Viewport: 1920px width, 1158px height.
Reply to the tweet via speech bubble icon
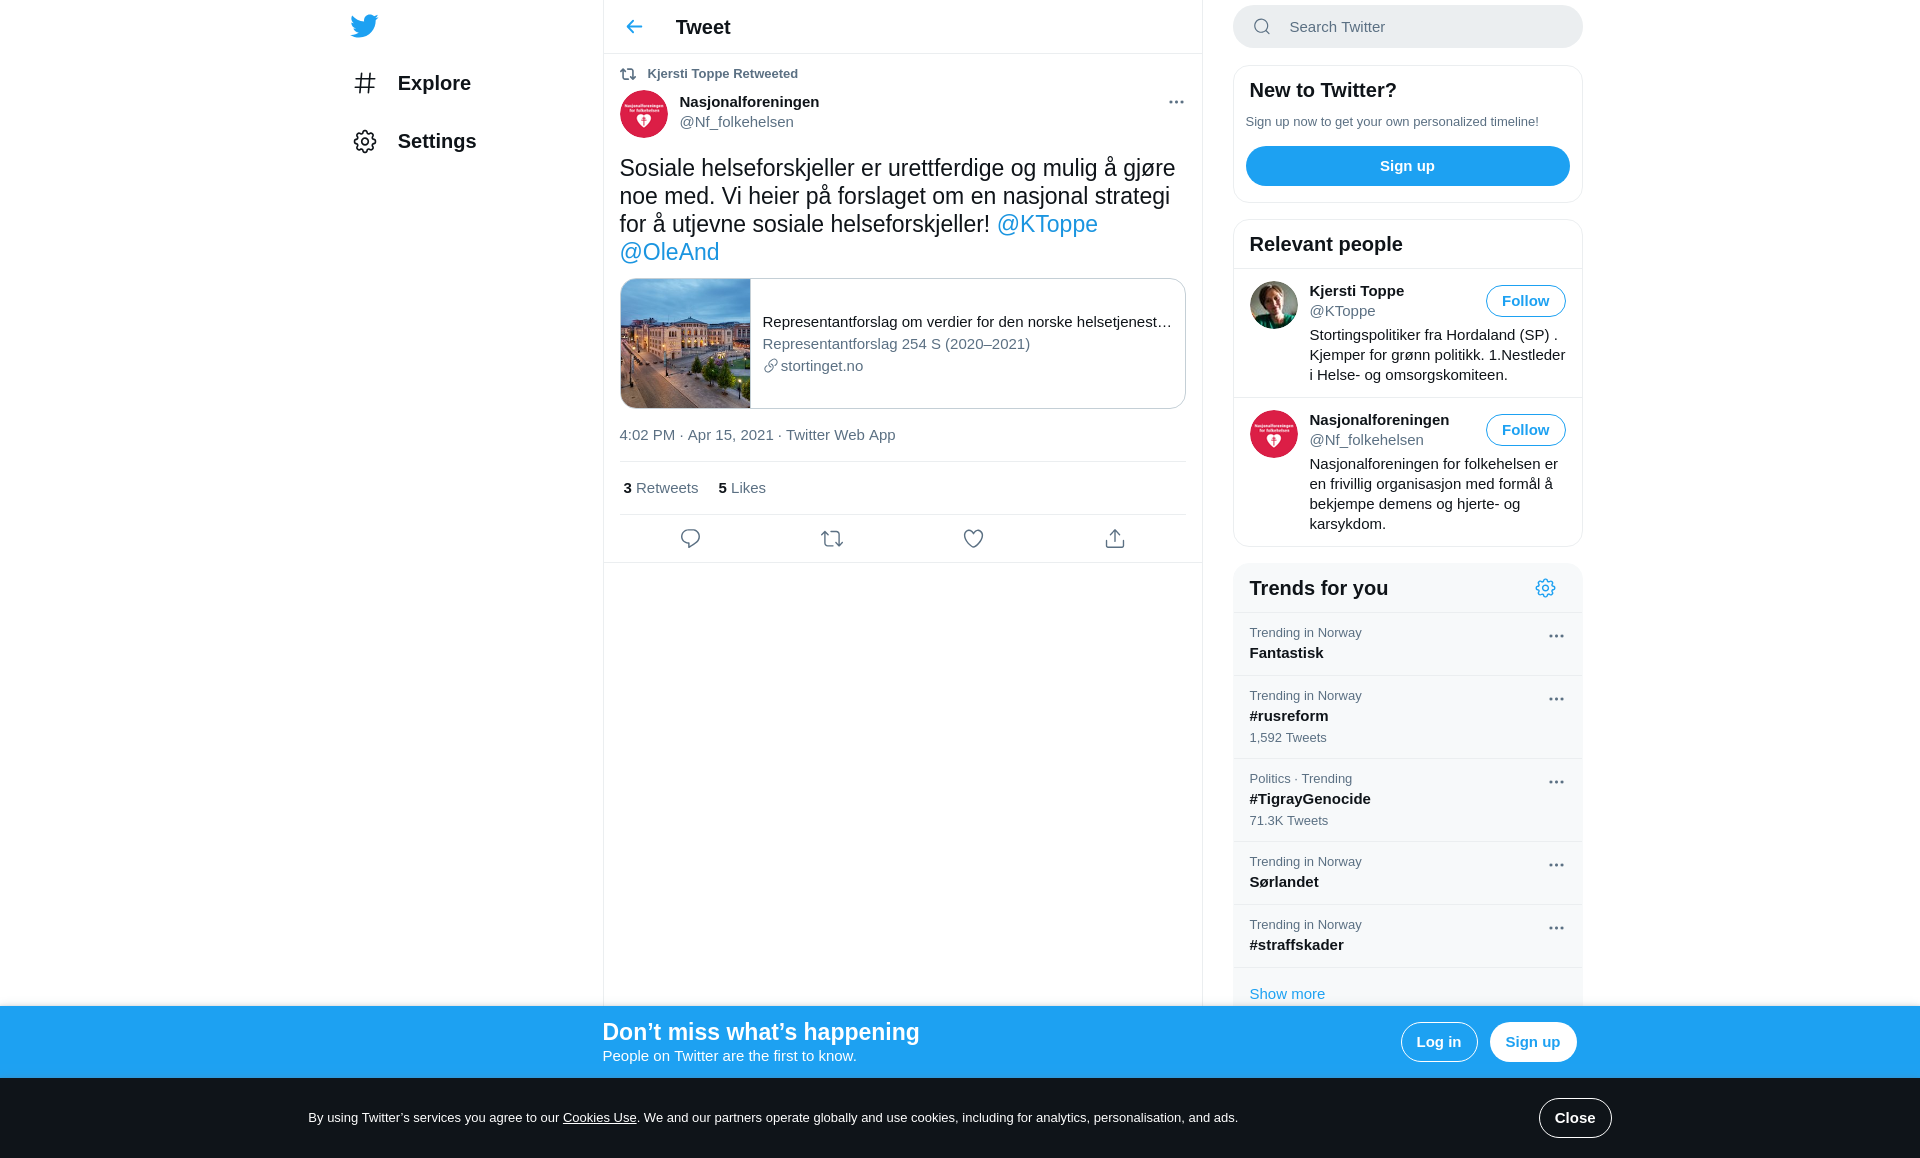click(690, 539)
